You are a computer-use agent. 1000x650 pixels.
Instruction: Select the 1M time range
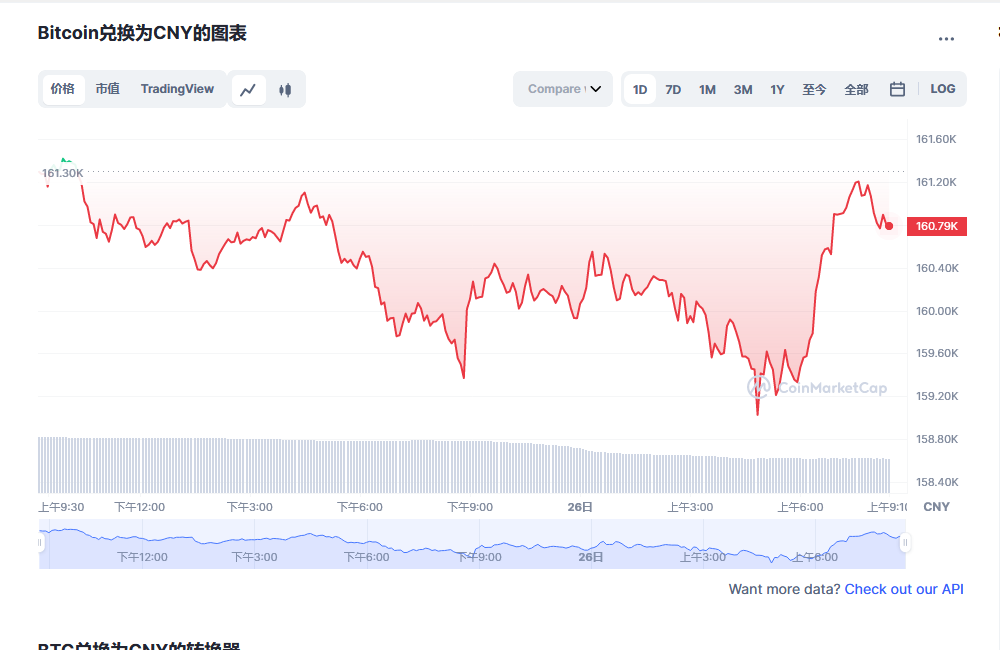(707, 89)
